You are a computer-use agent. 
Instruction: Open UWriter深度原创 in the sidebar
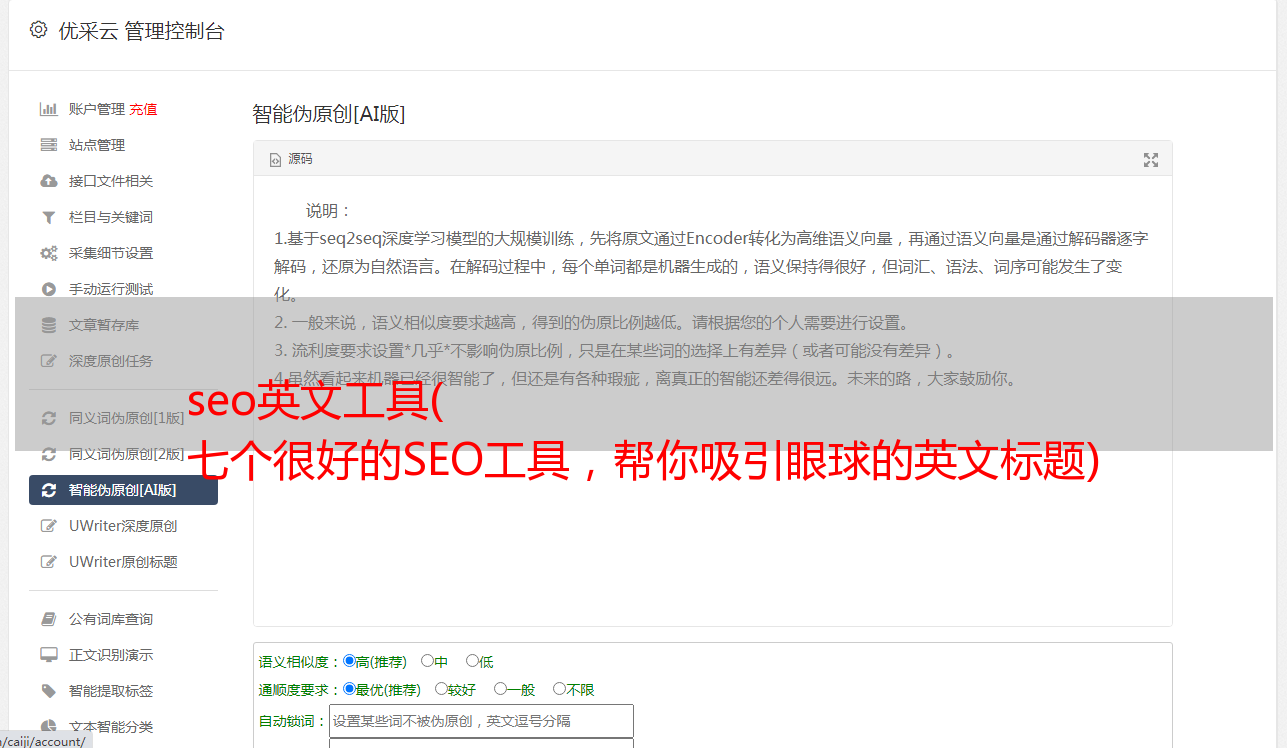pos(123,526)
